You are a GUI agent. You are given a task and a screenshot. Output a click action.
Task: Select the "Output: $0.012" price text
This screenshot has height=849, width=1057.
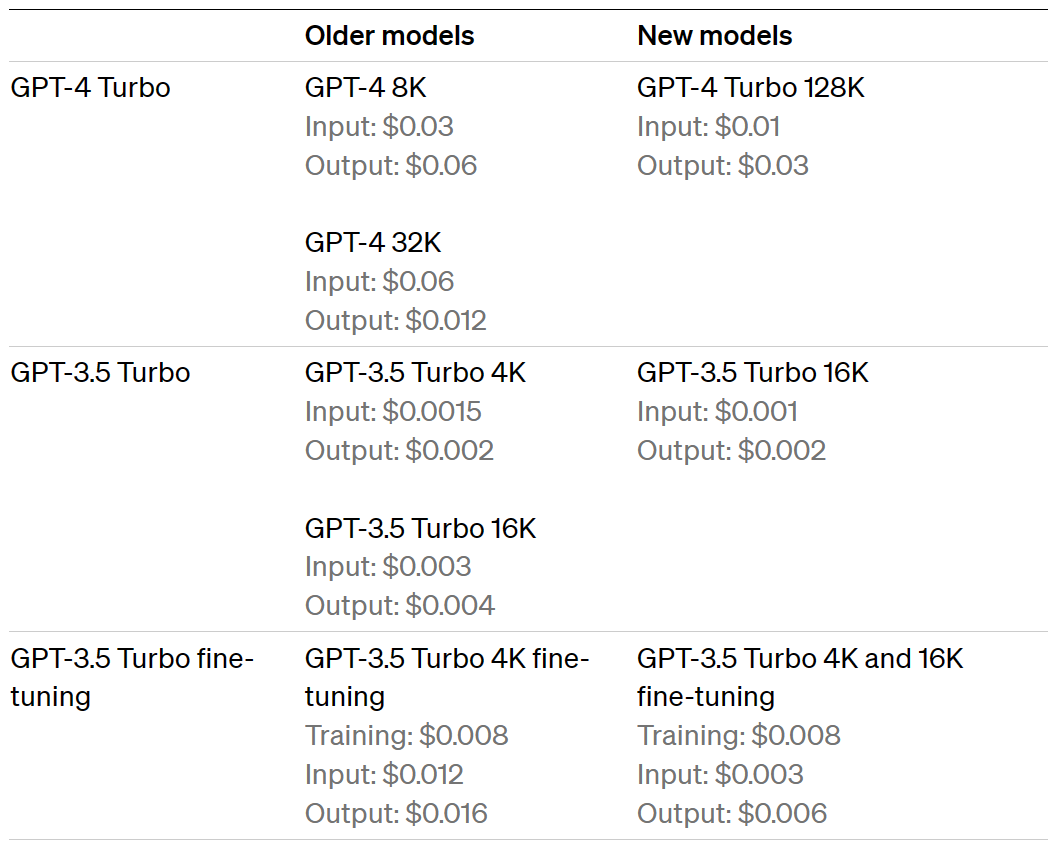click(395, 321)
